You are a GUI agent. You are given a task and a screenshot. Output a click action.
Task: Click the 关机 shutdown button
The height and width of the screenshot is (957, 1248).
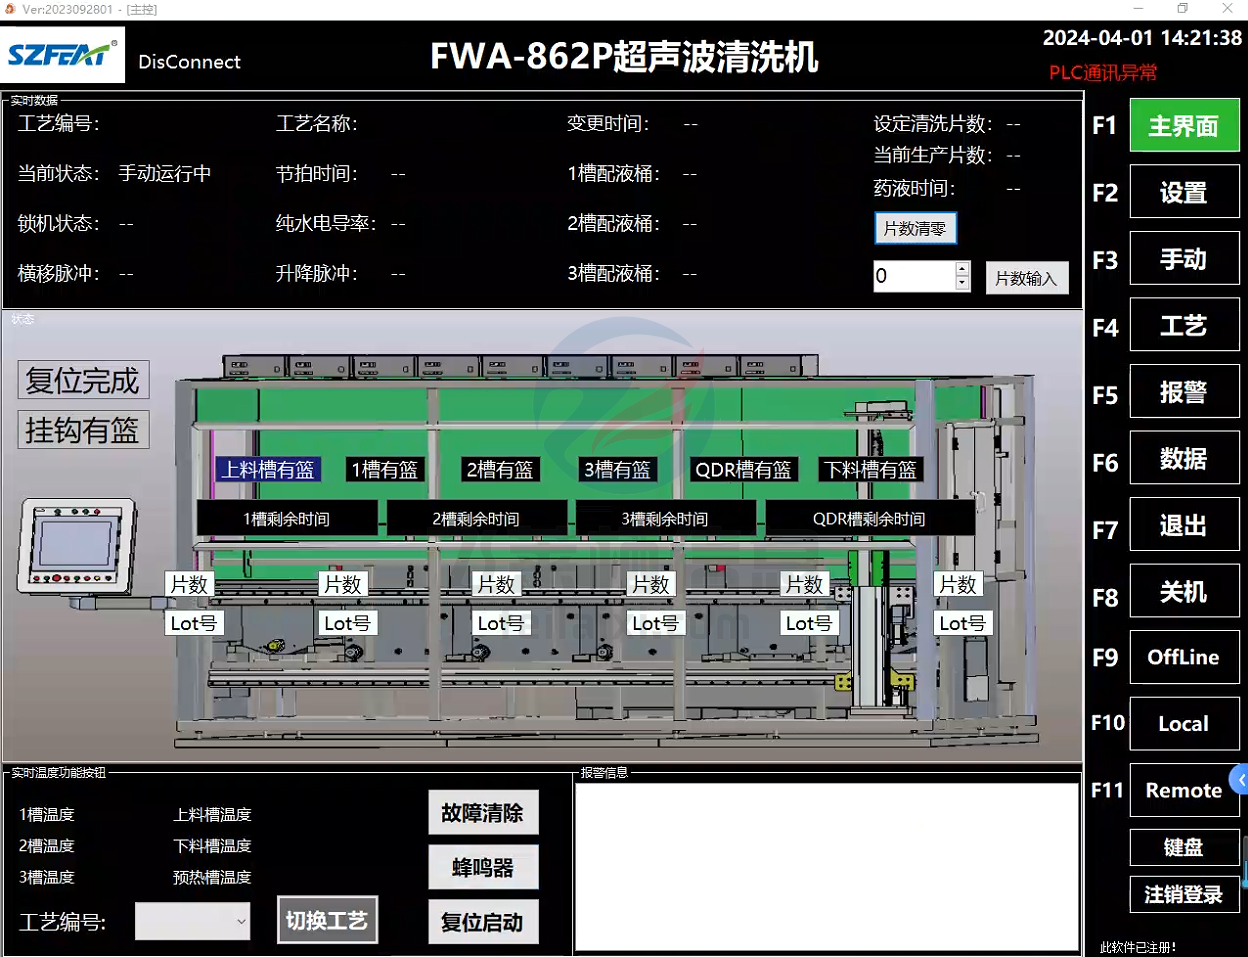click(x=1184, y=591)
